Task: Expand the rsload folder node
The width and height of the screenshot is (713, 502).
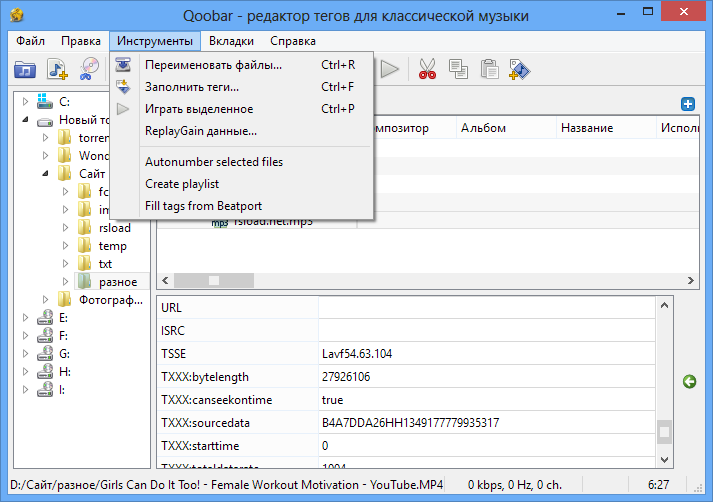Action: pyautogui.click(x=65, y=228)
